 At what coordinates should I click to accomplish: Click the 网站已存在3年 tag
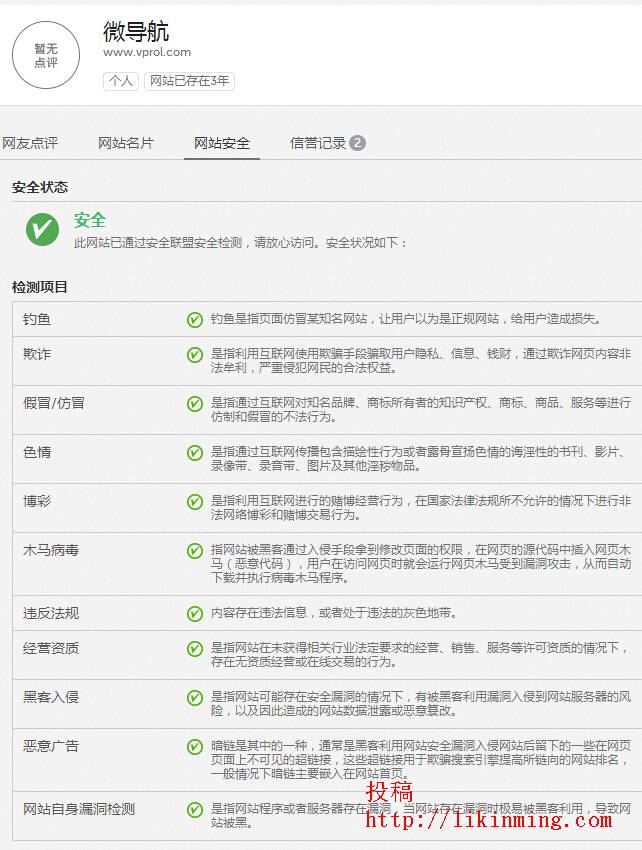(189, 81)
